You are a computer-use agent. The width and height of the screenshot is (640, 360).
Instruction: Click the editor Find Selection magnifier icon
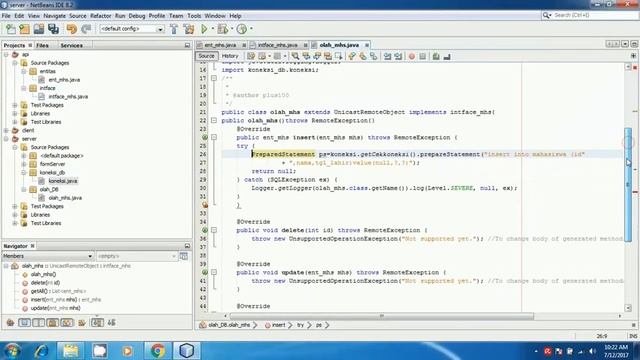(295, 56)
